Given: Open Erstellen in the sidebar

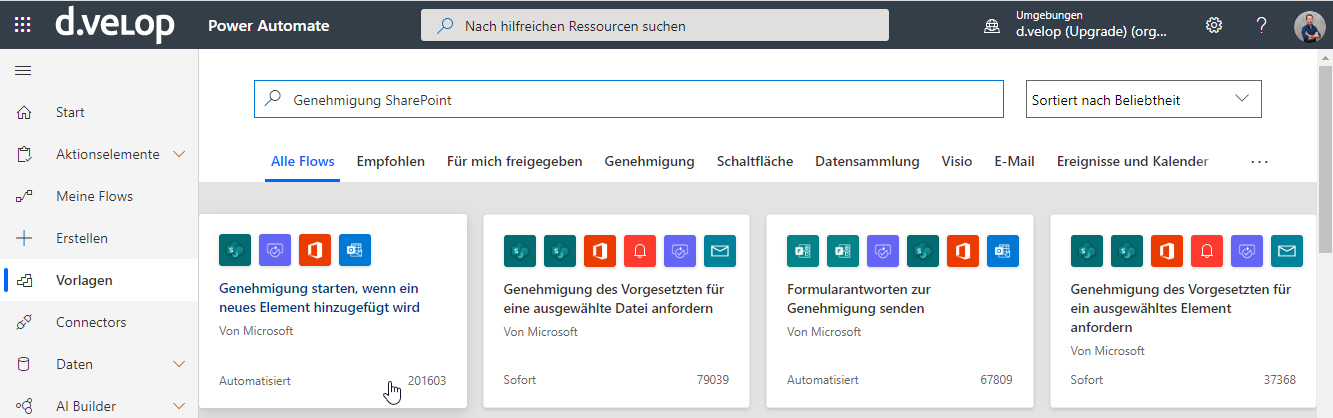Looking at the screenshot, I should click(99, 238).
